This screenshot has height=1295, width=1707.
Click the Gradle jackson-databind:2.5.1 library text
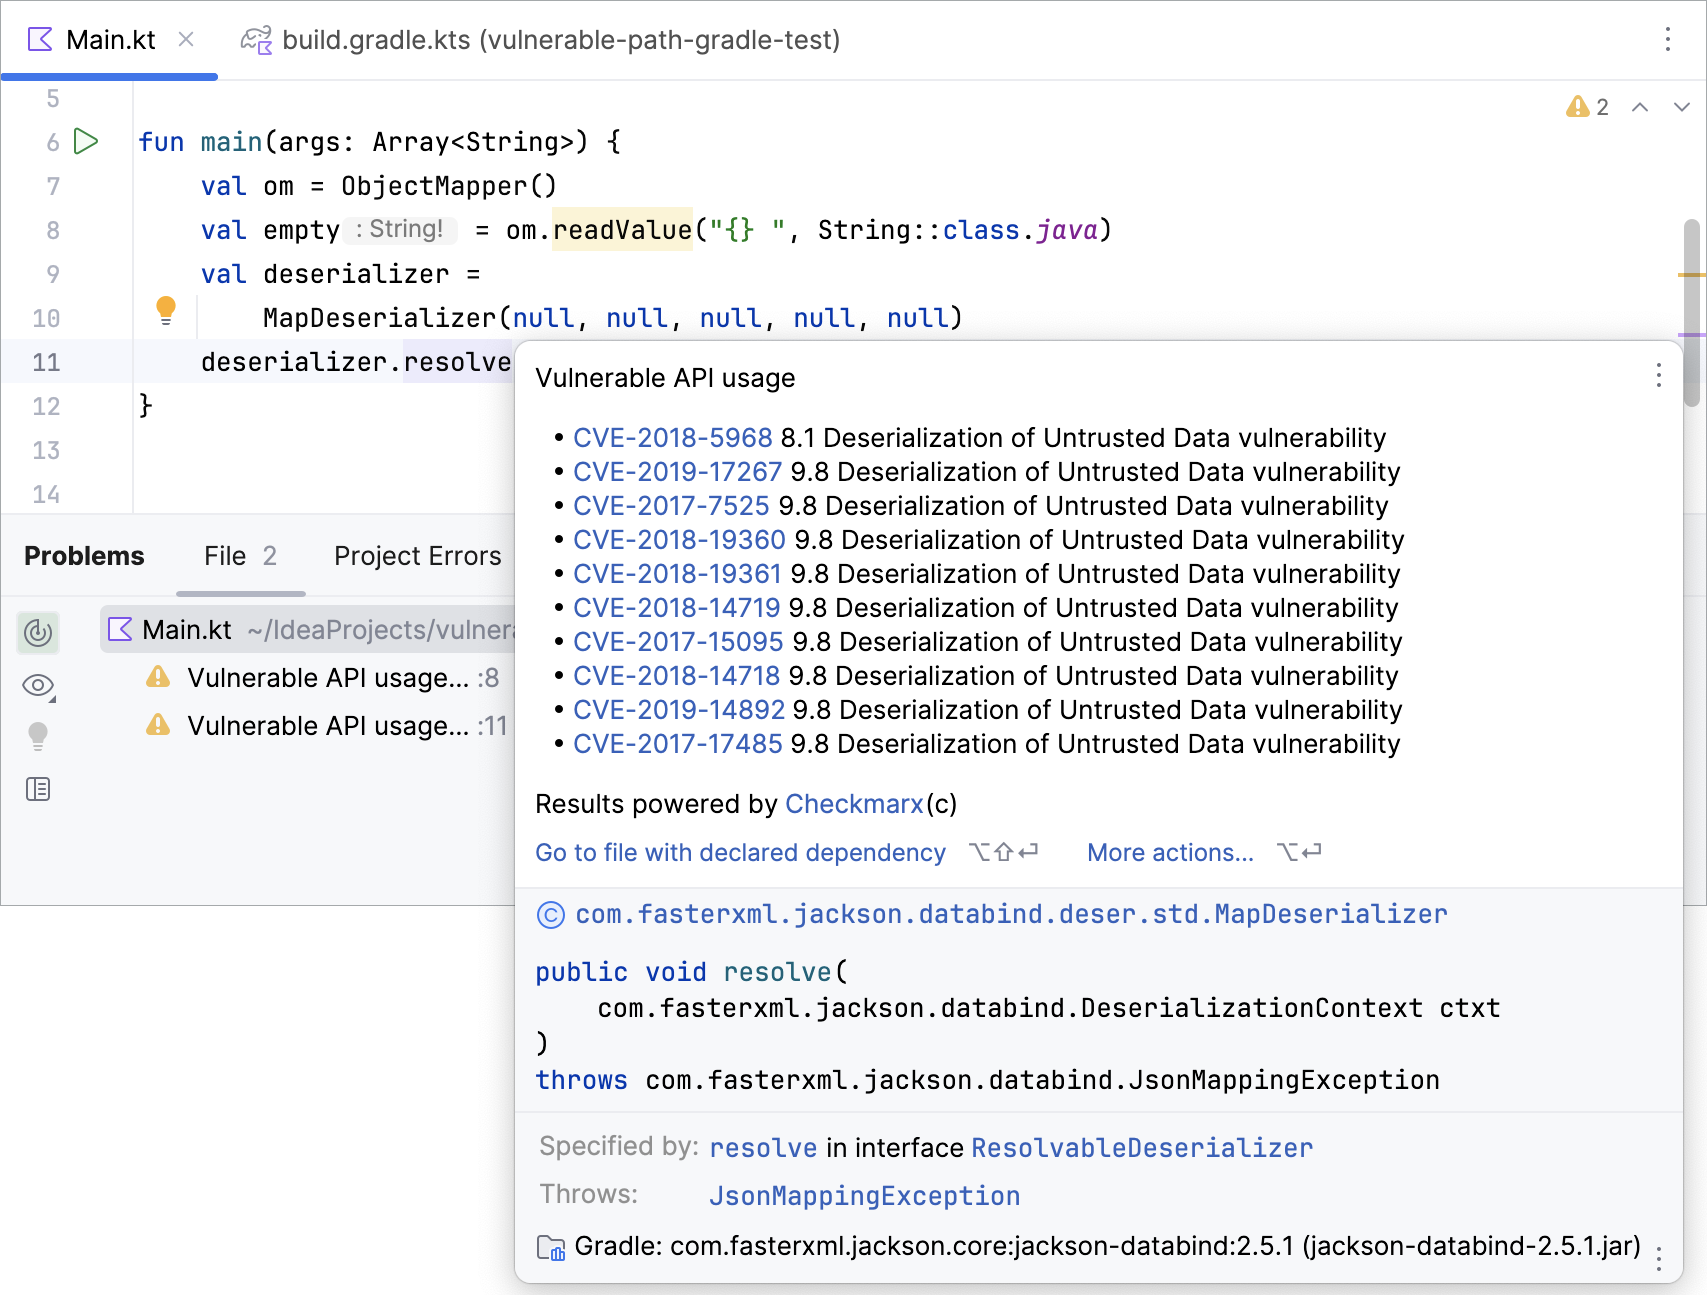pos(1108,1246)
